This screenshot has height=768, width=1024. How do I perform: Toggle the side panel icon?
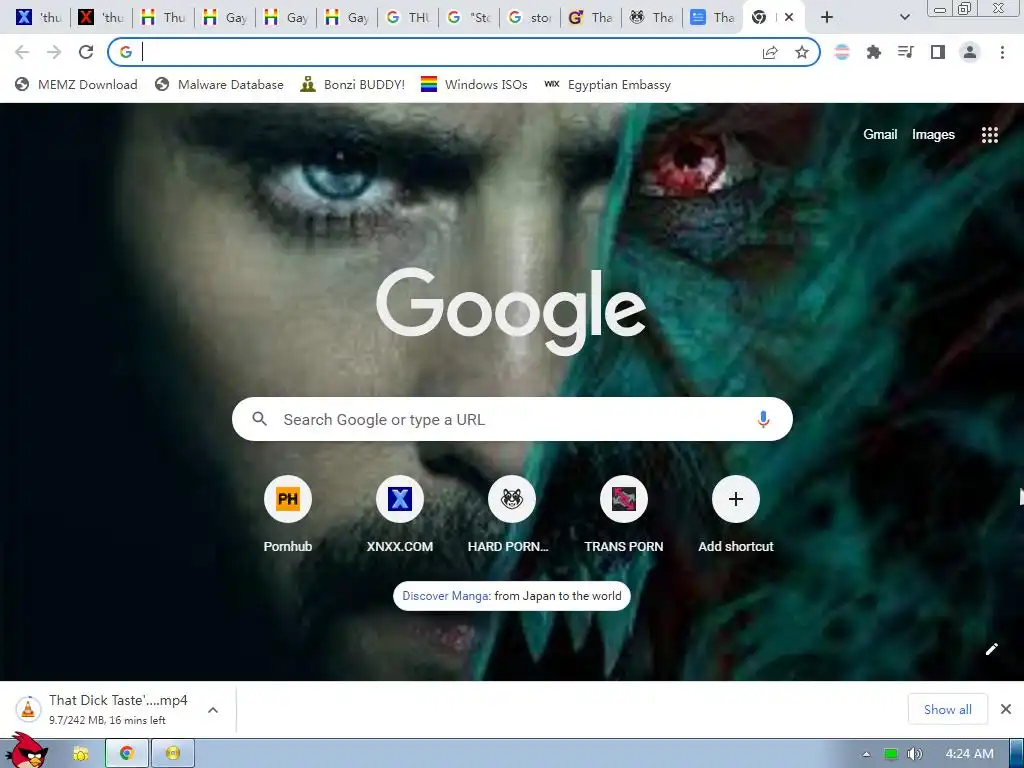coord(938,52)
